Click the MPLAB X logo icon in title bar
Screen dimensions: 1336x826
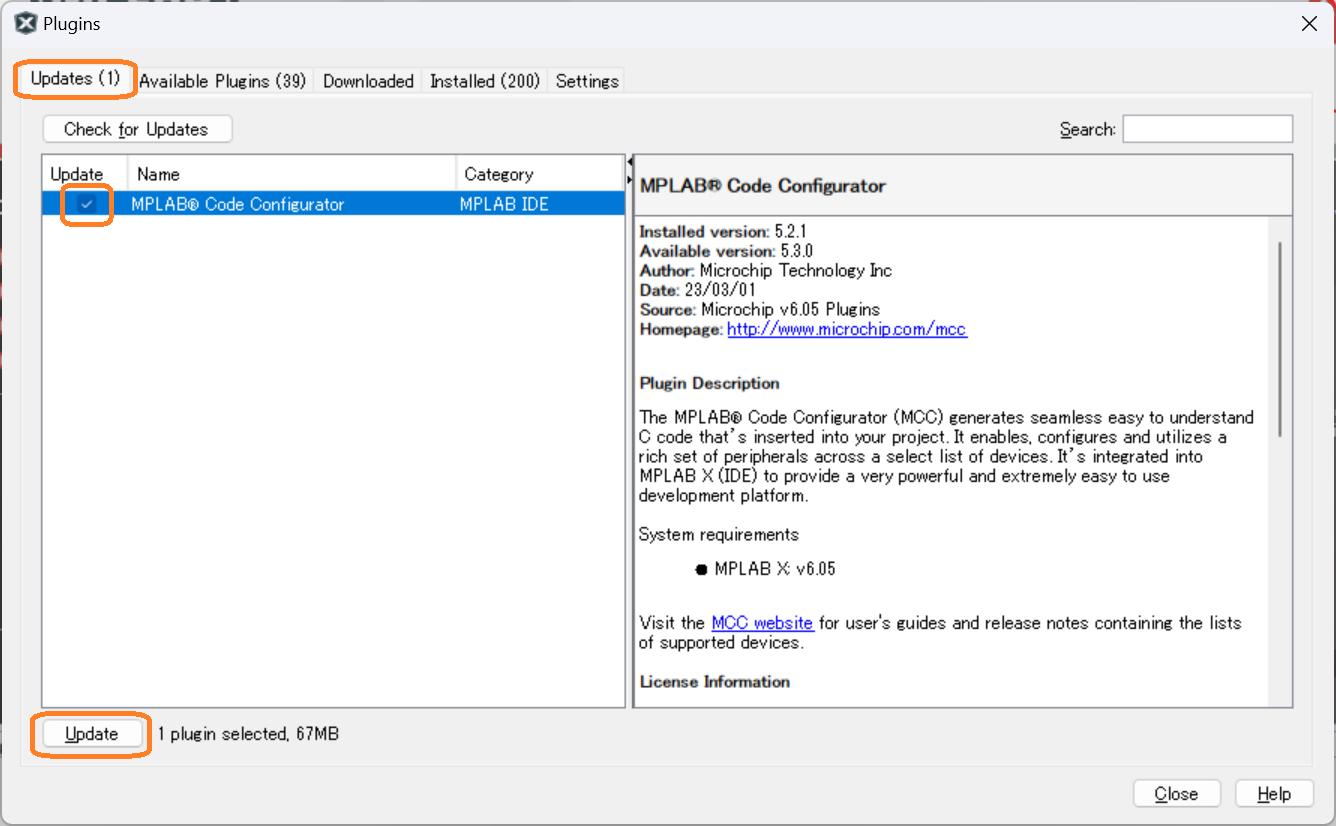tap(27, 23)
